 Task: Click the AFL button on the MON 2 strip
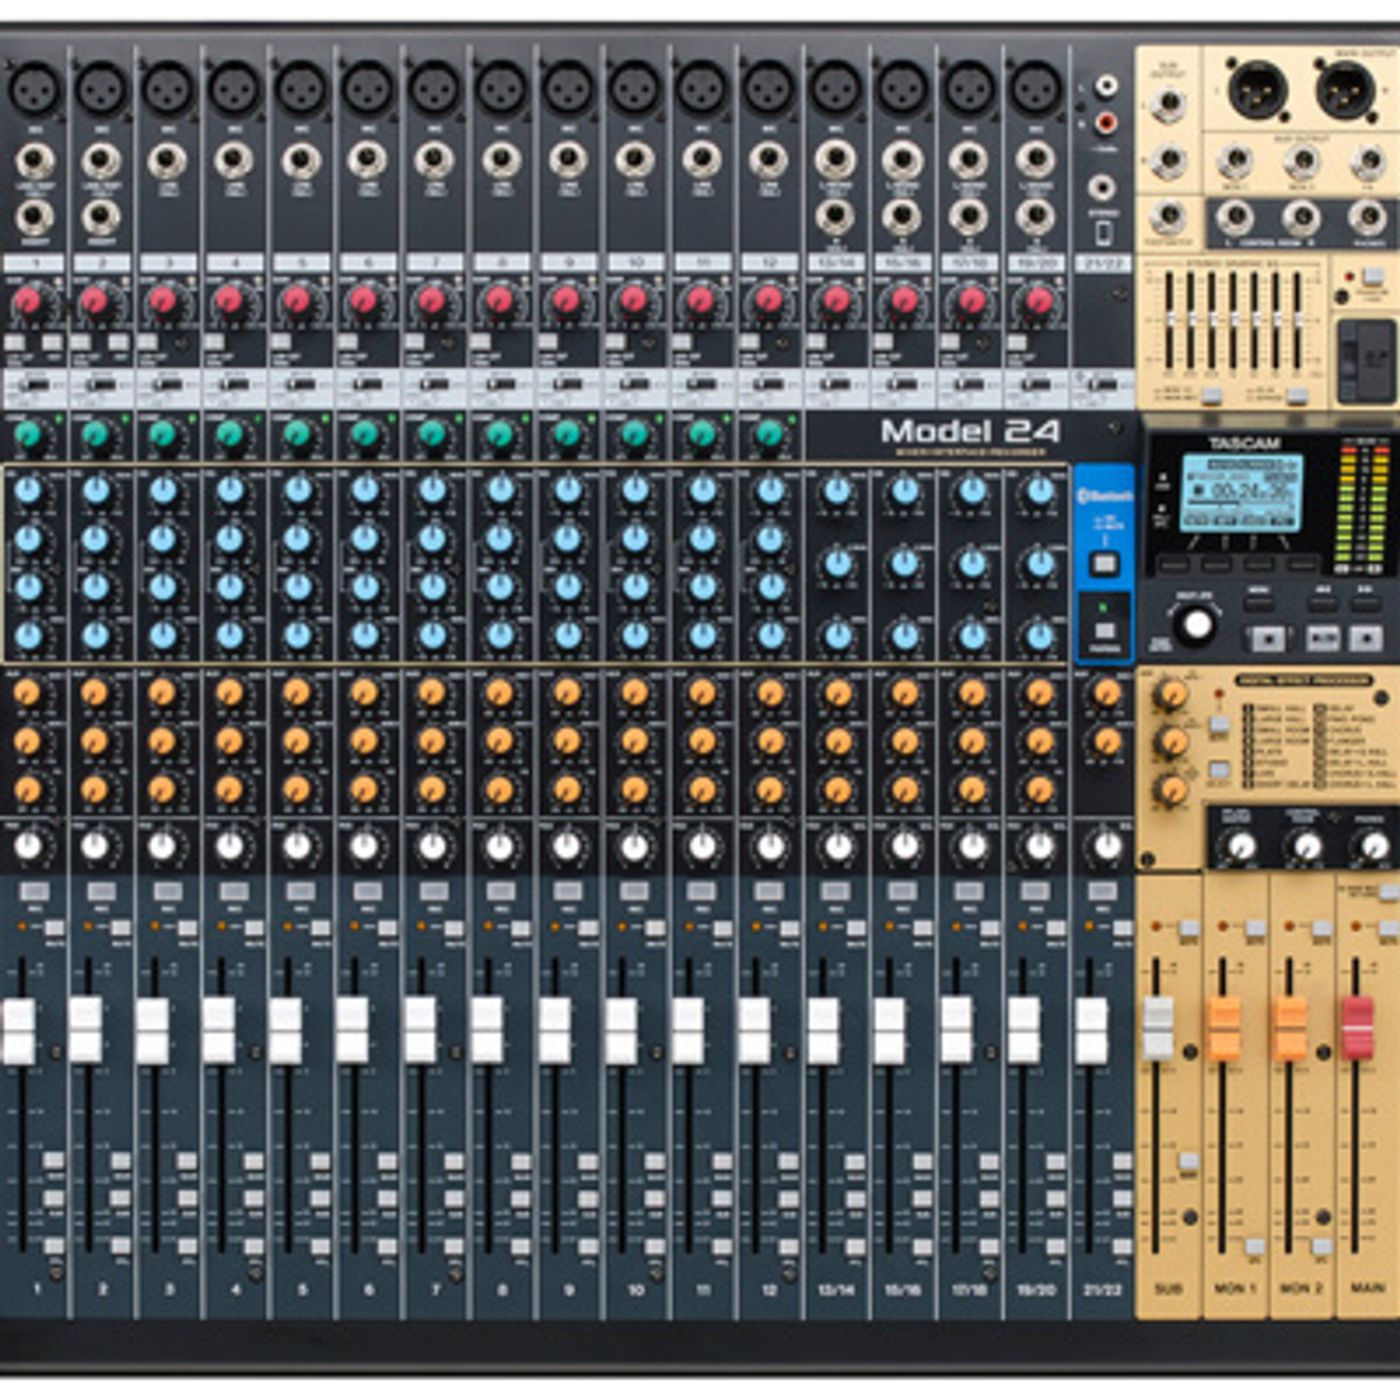pyautogui.click(x=1321, y=1246)
